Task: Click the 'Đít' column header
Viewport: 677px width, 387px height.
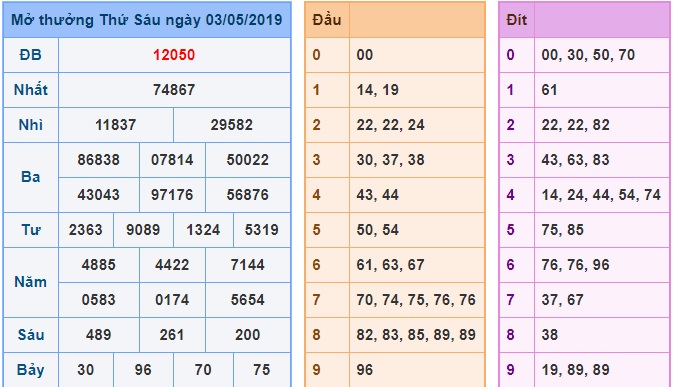Action: (516, 20)
